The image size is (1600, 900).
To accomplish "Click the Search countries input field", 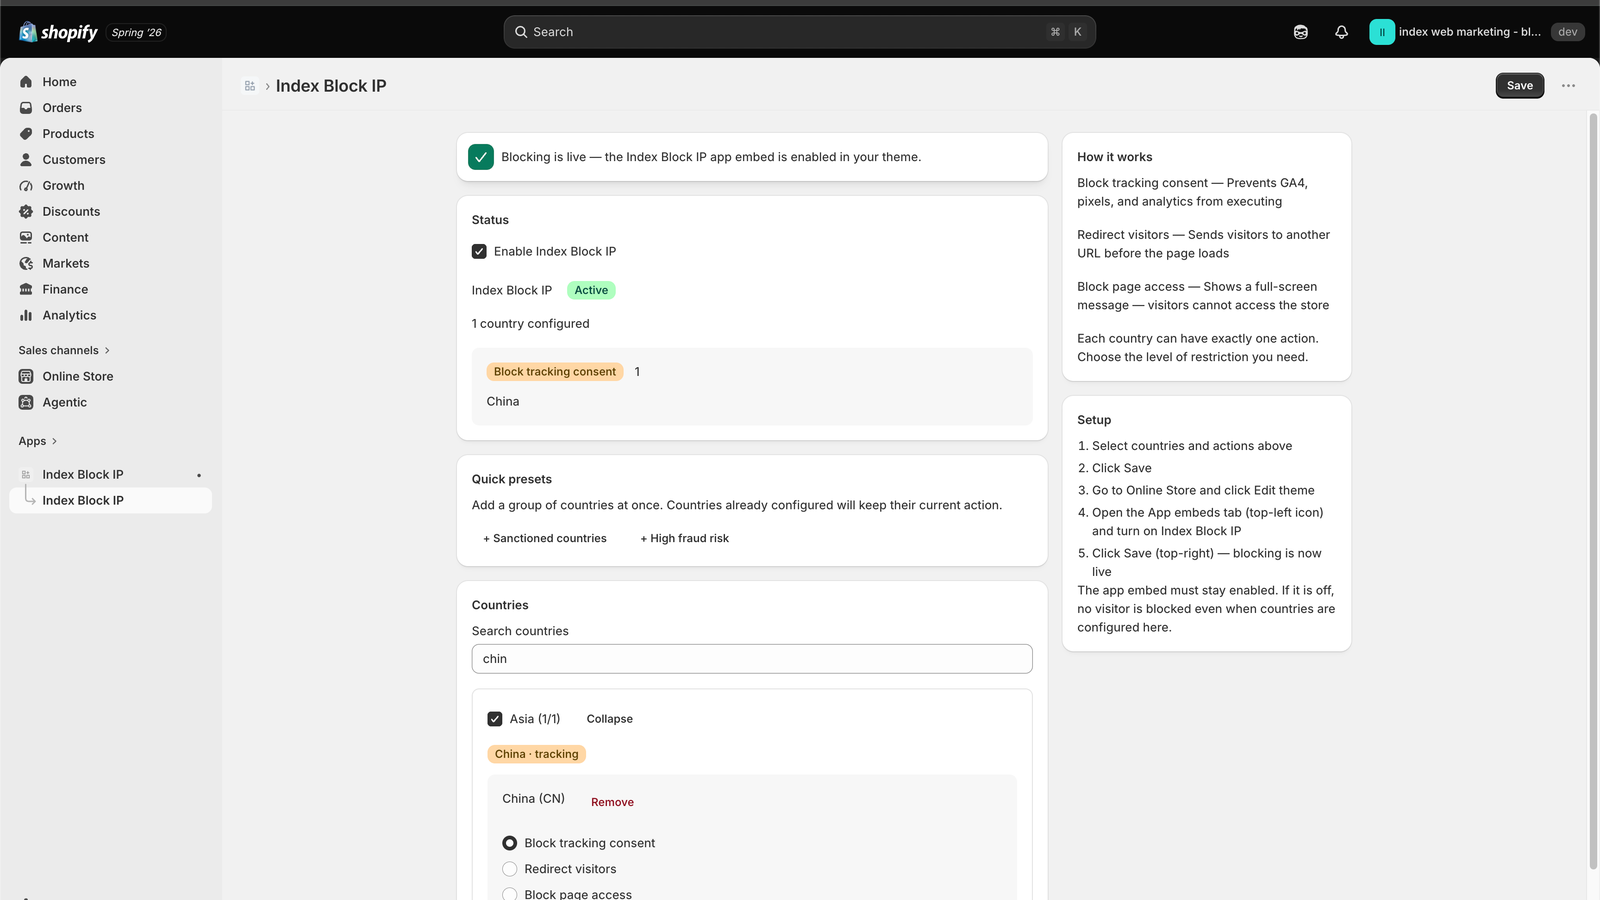I will pyautogui.click(x=752, y=659).
